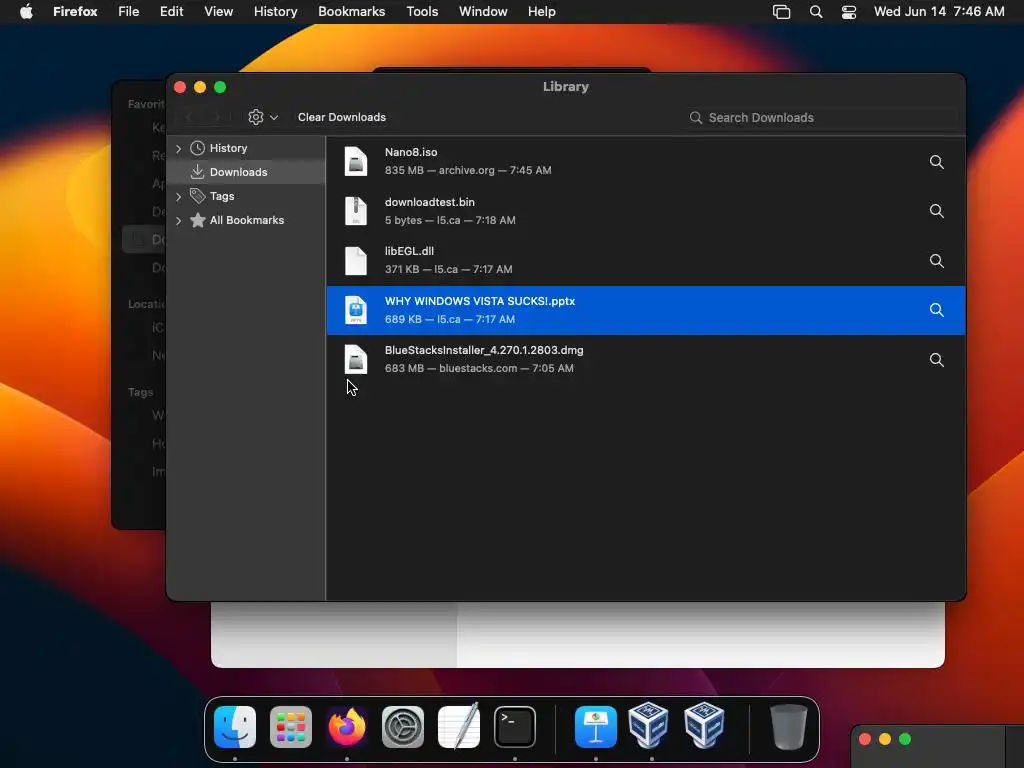Zoom the Library window with green button
This screenshot has width=1024, height=768.
(x=220, y=87)
